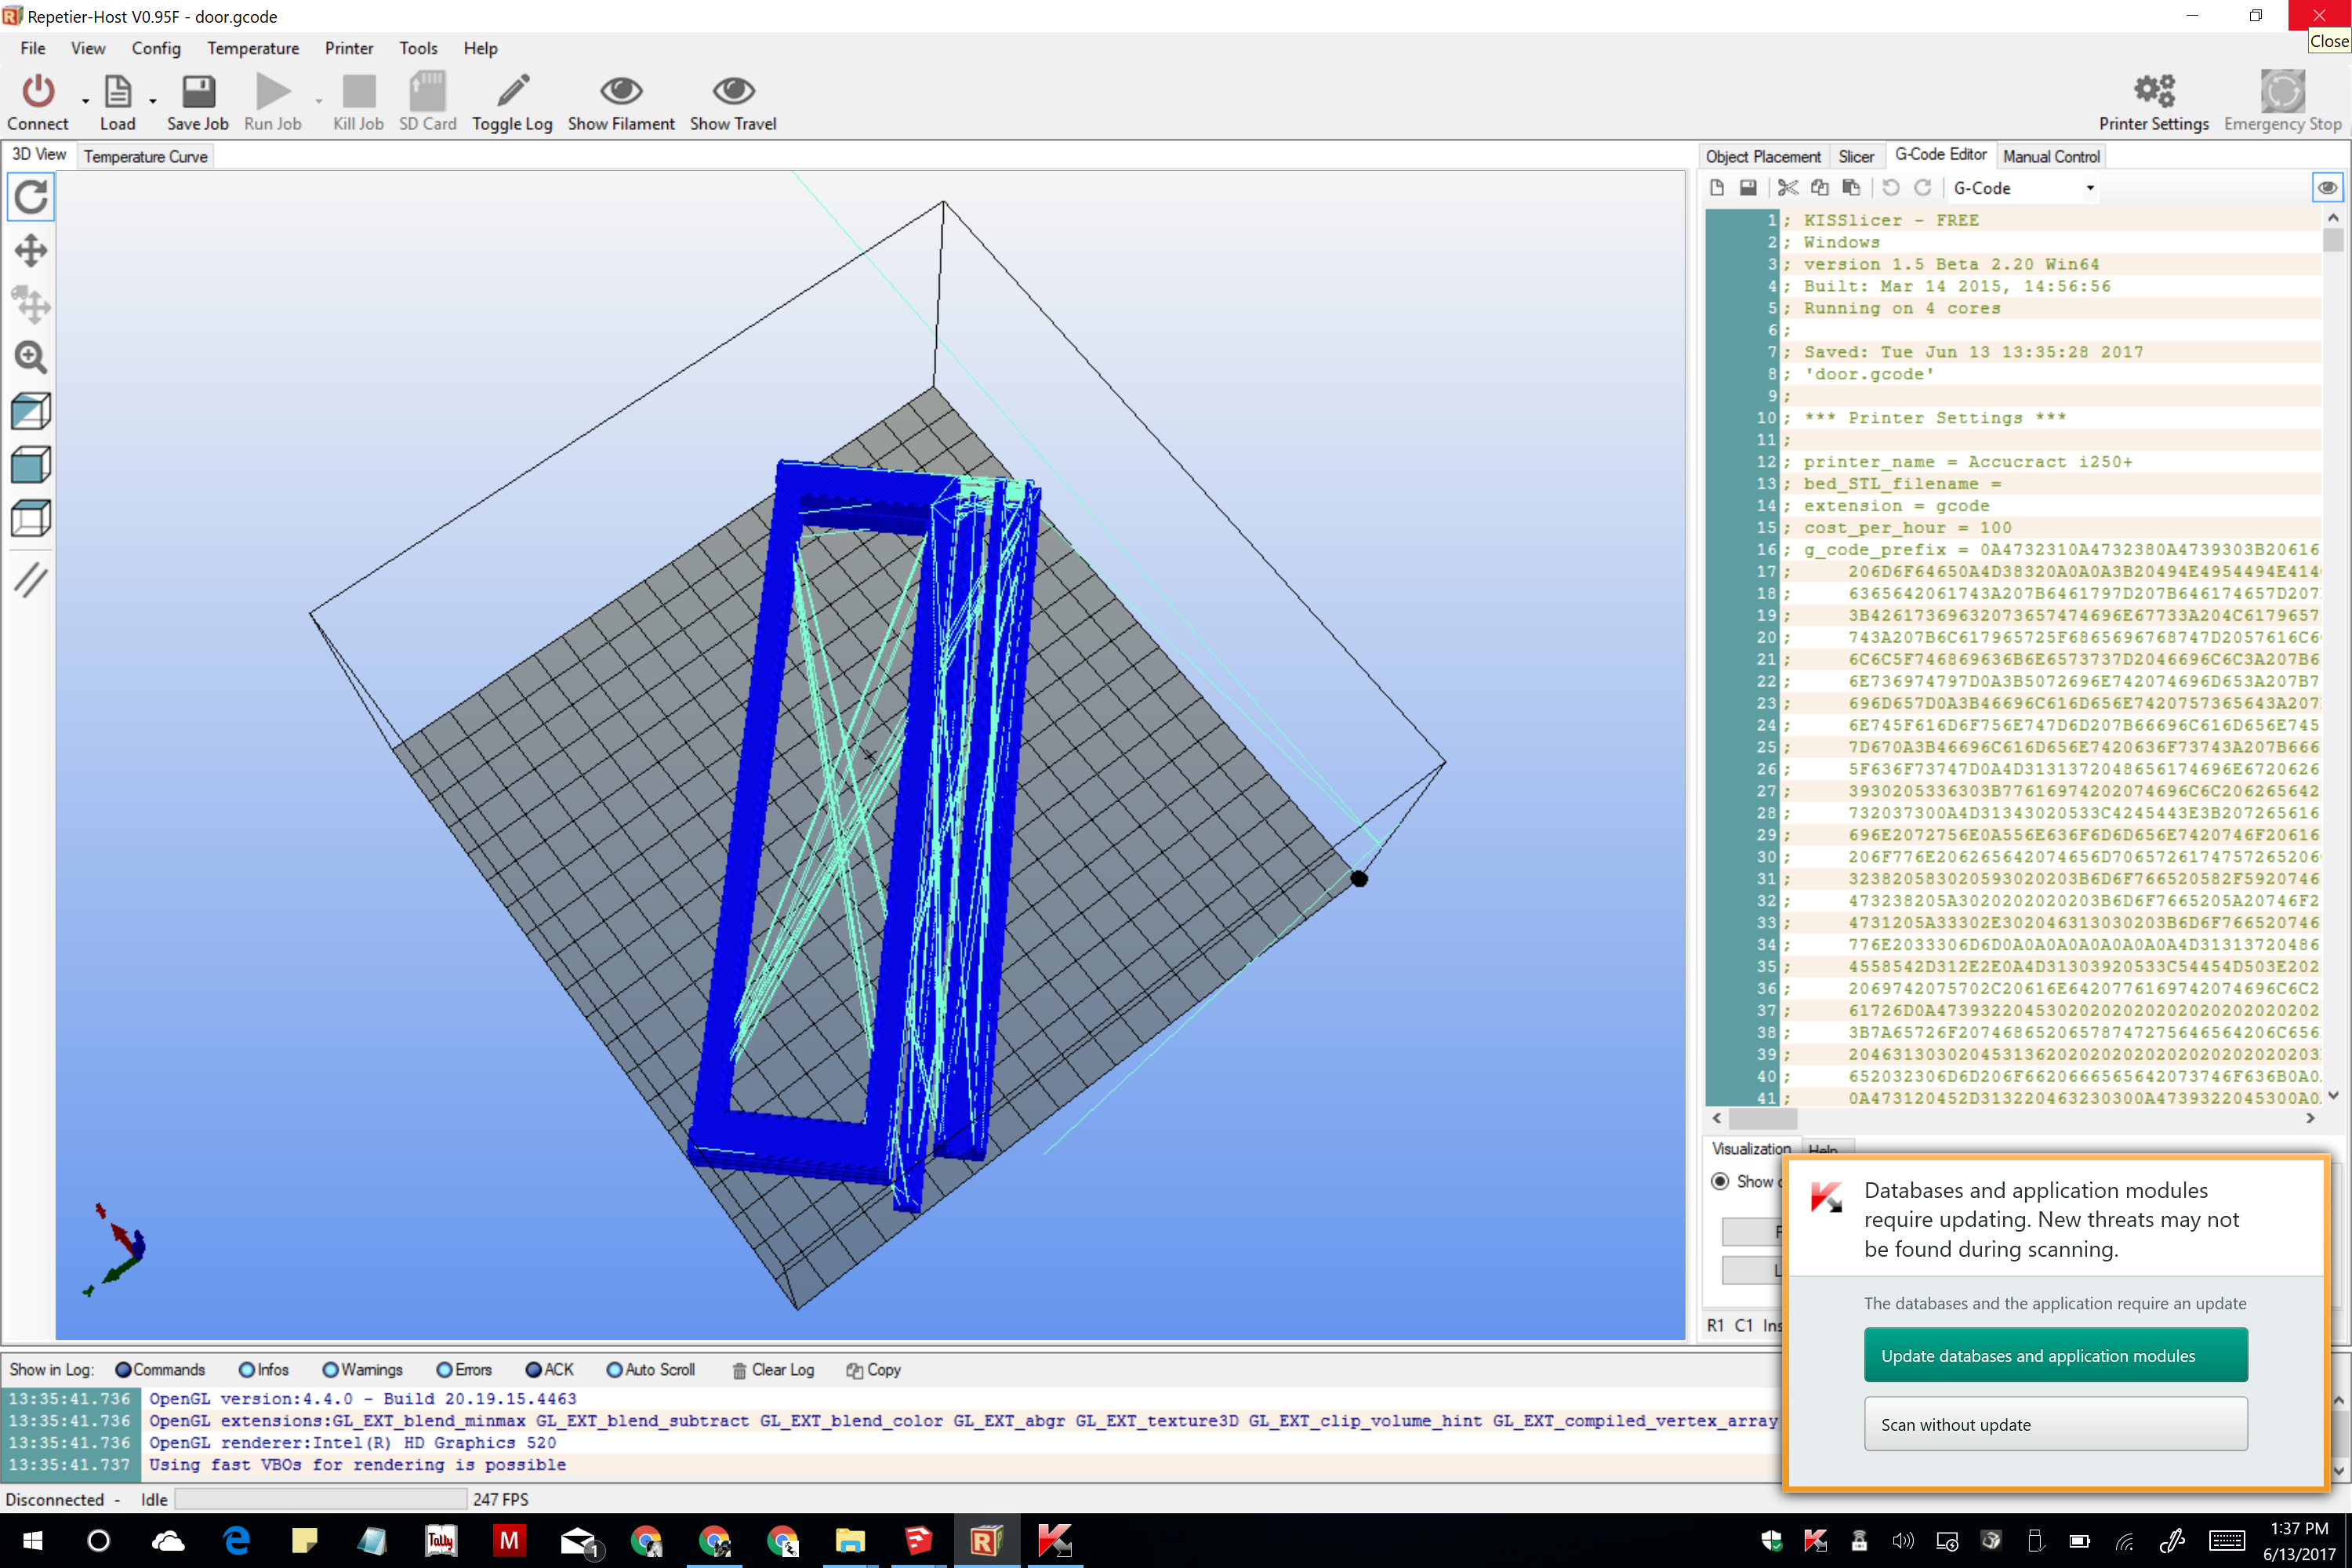Click the Undo arrow in editor

(1891, 188)
